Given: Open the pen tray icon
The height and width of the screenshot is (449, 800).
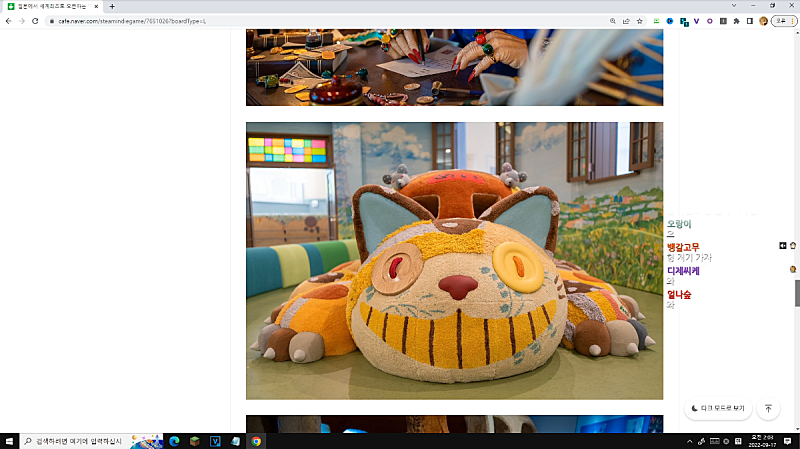Looking at the screenshot, I should point(702,441).
